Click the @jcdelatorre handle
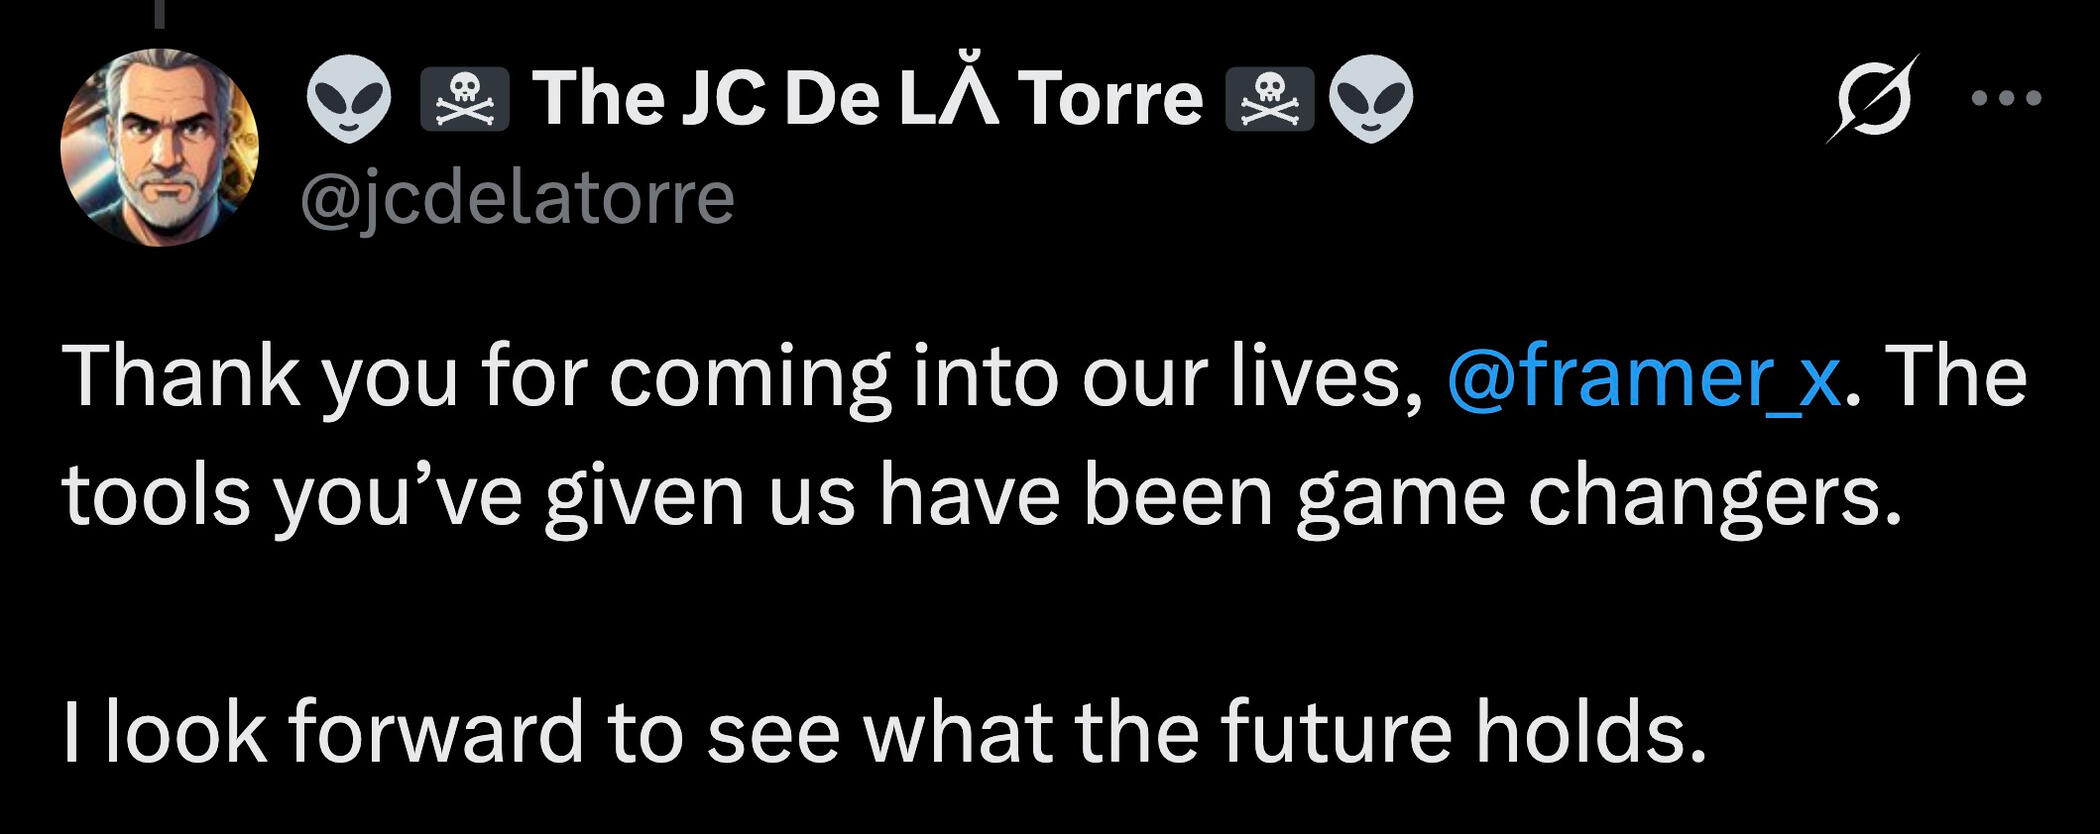2100x834 pixels. [517, 198]
